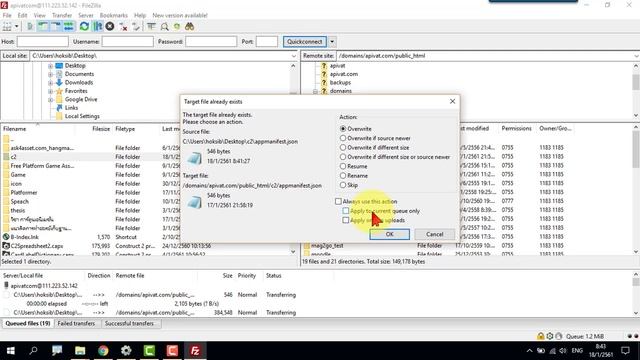Toggle remote directory tree display icon
This screenshot has height=360, width=640.
coord(56,27)
